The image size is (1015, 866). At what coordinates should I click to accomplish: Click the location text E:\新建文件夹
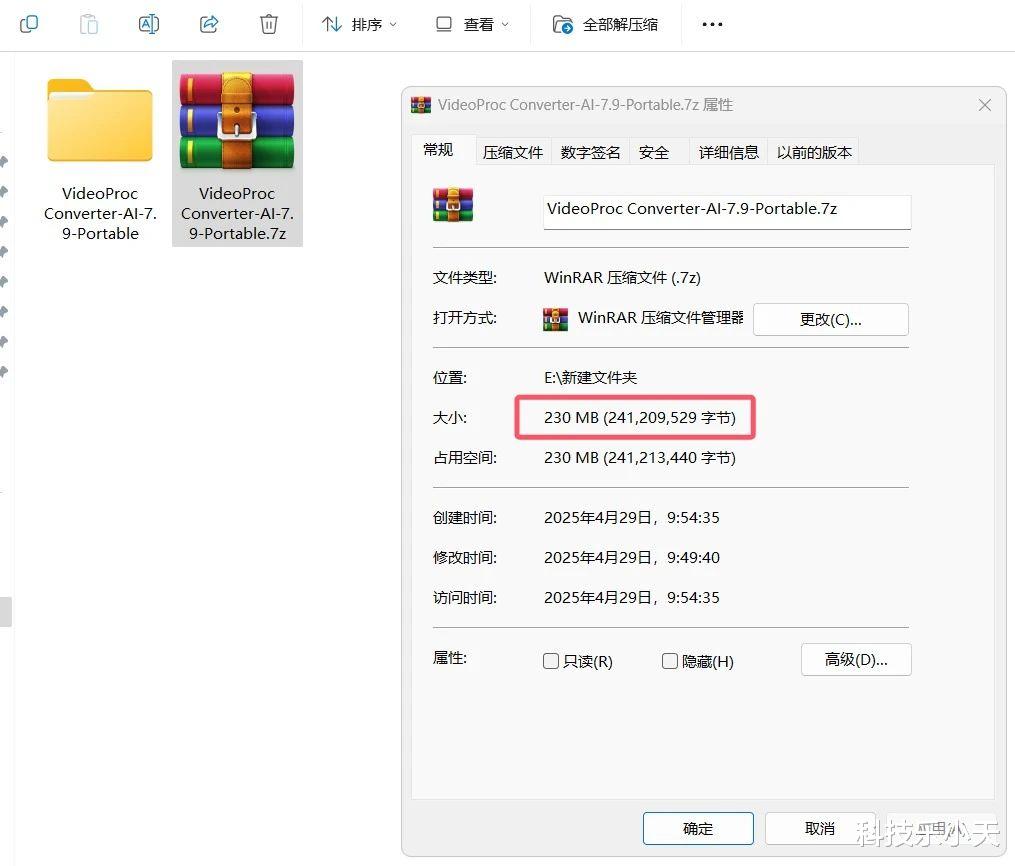590,377
